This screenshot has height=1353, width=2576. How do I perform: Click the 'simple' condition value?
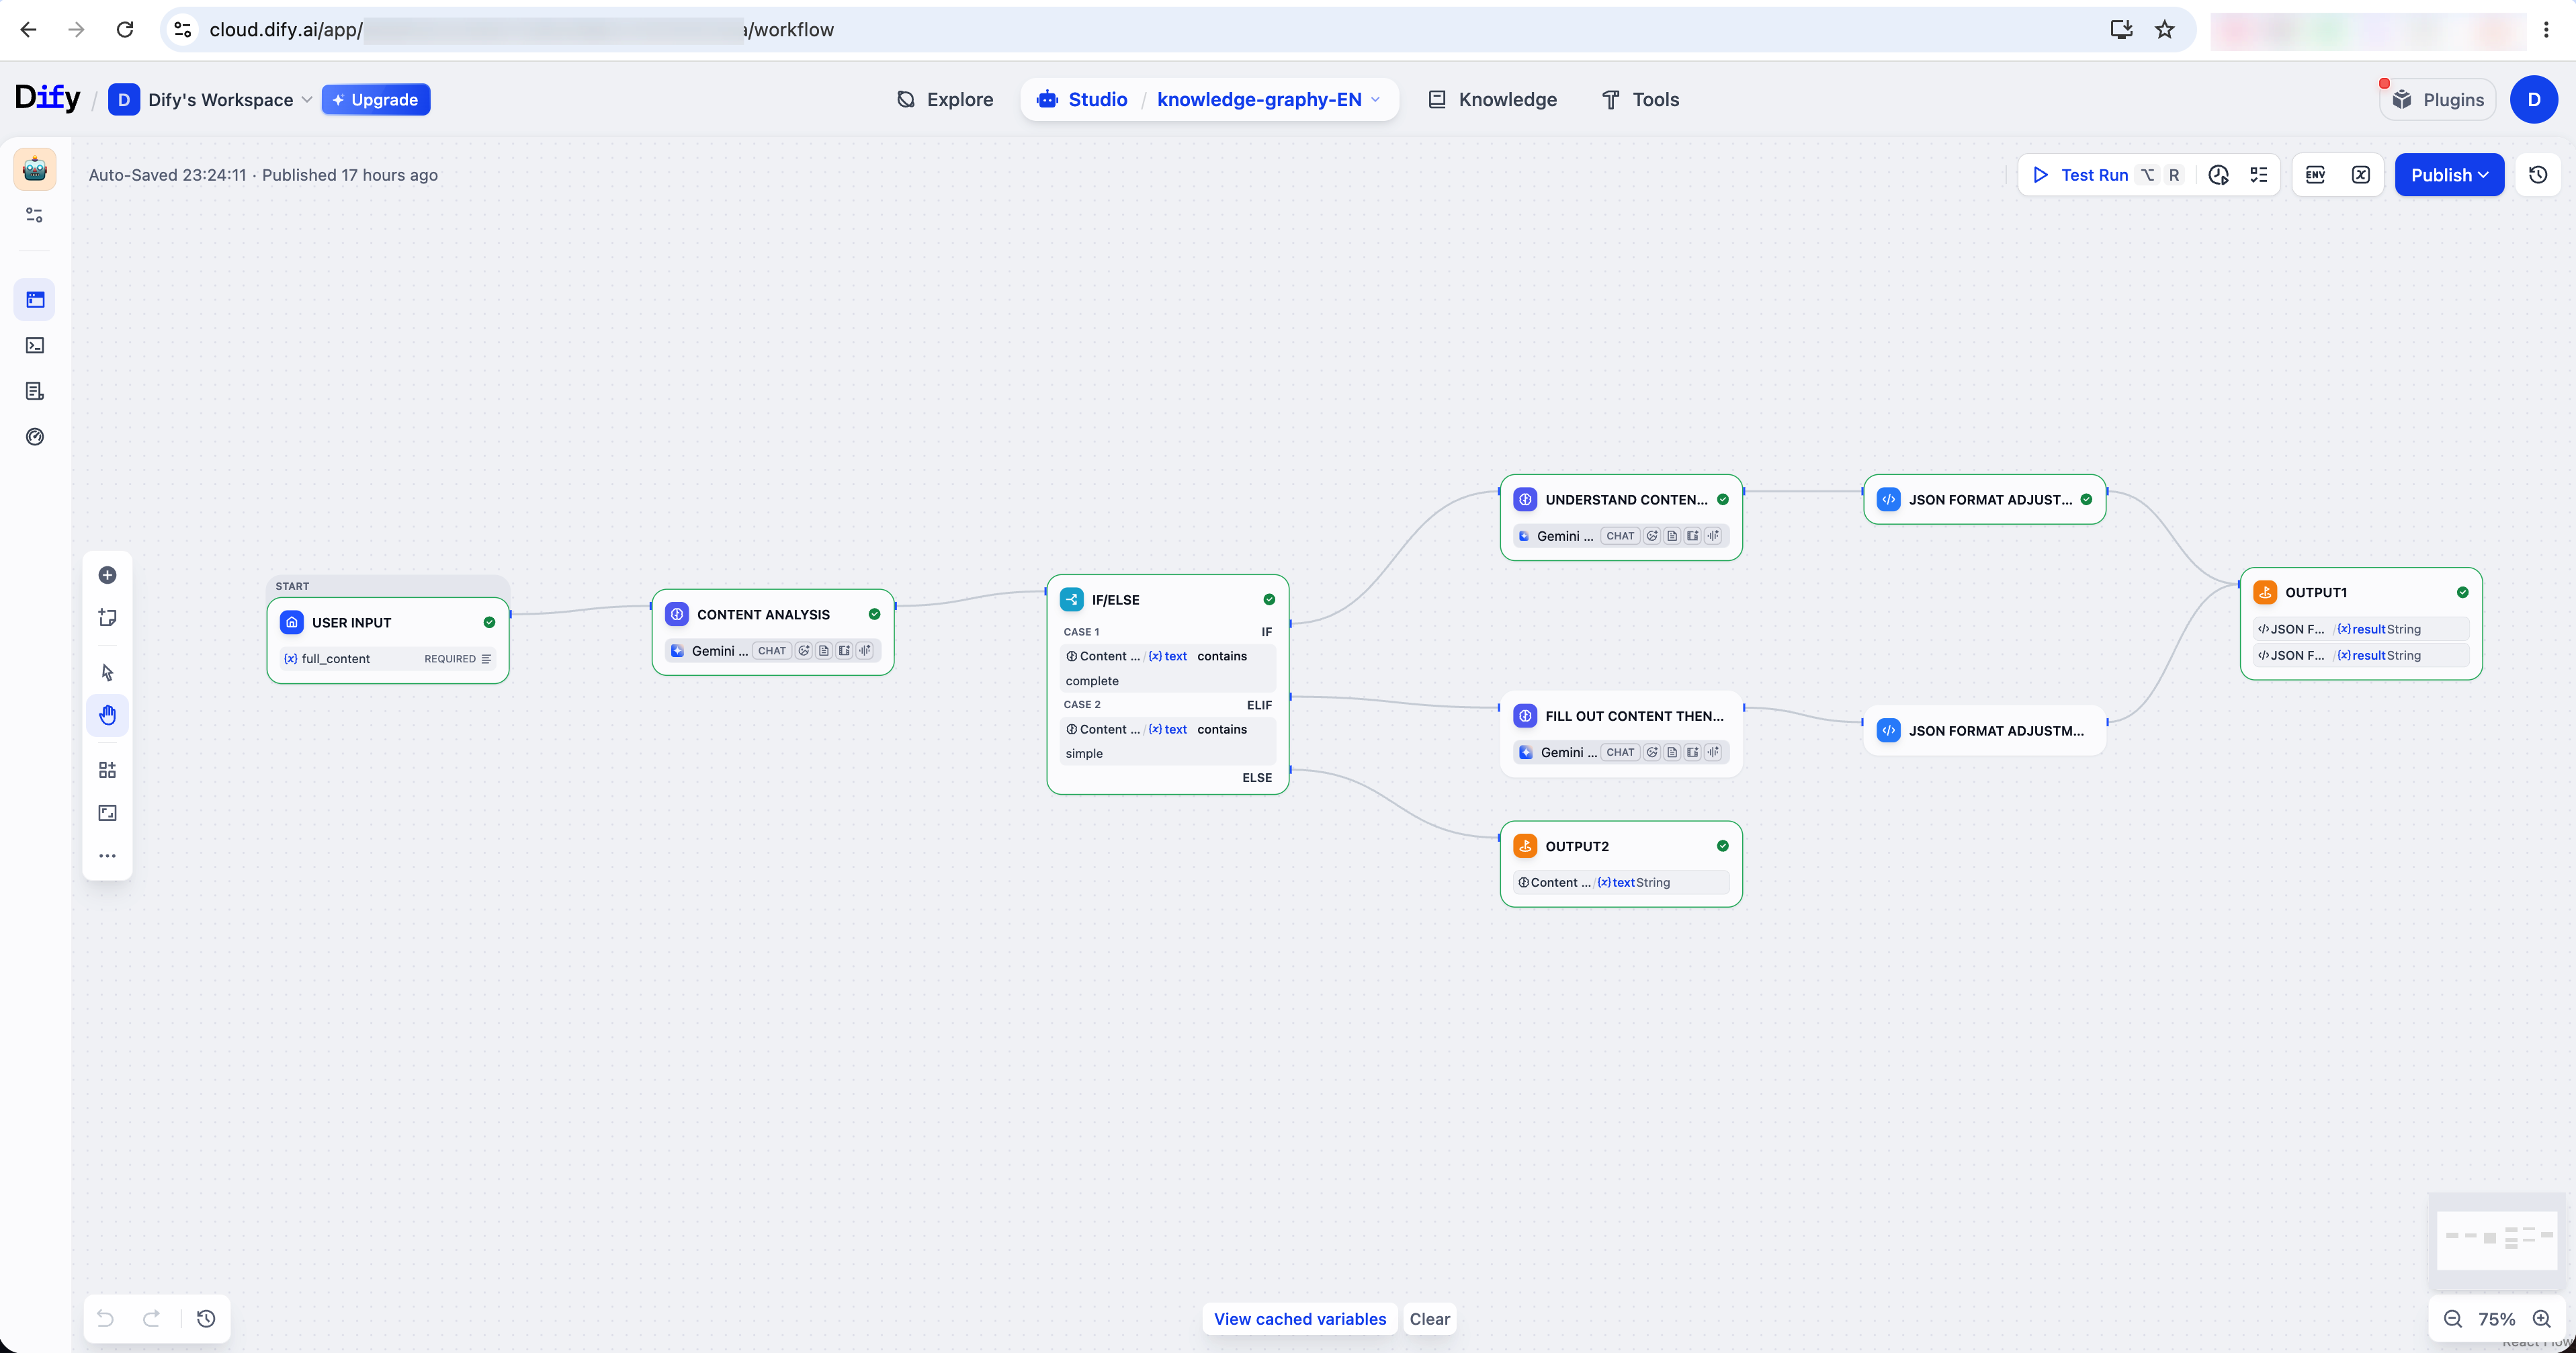click(x=1084, y=753)
